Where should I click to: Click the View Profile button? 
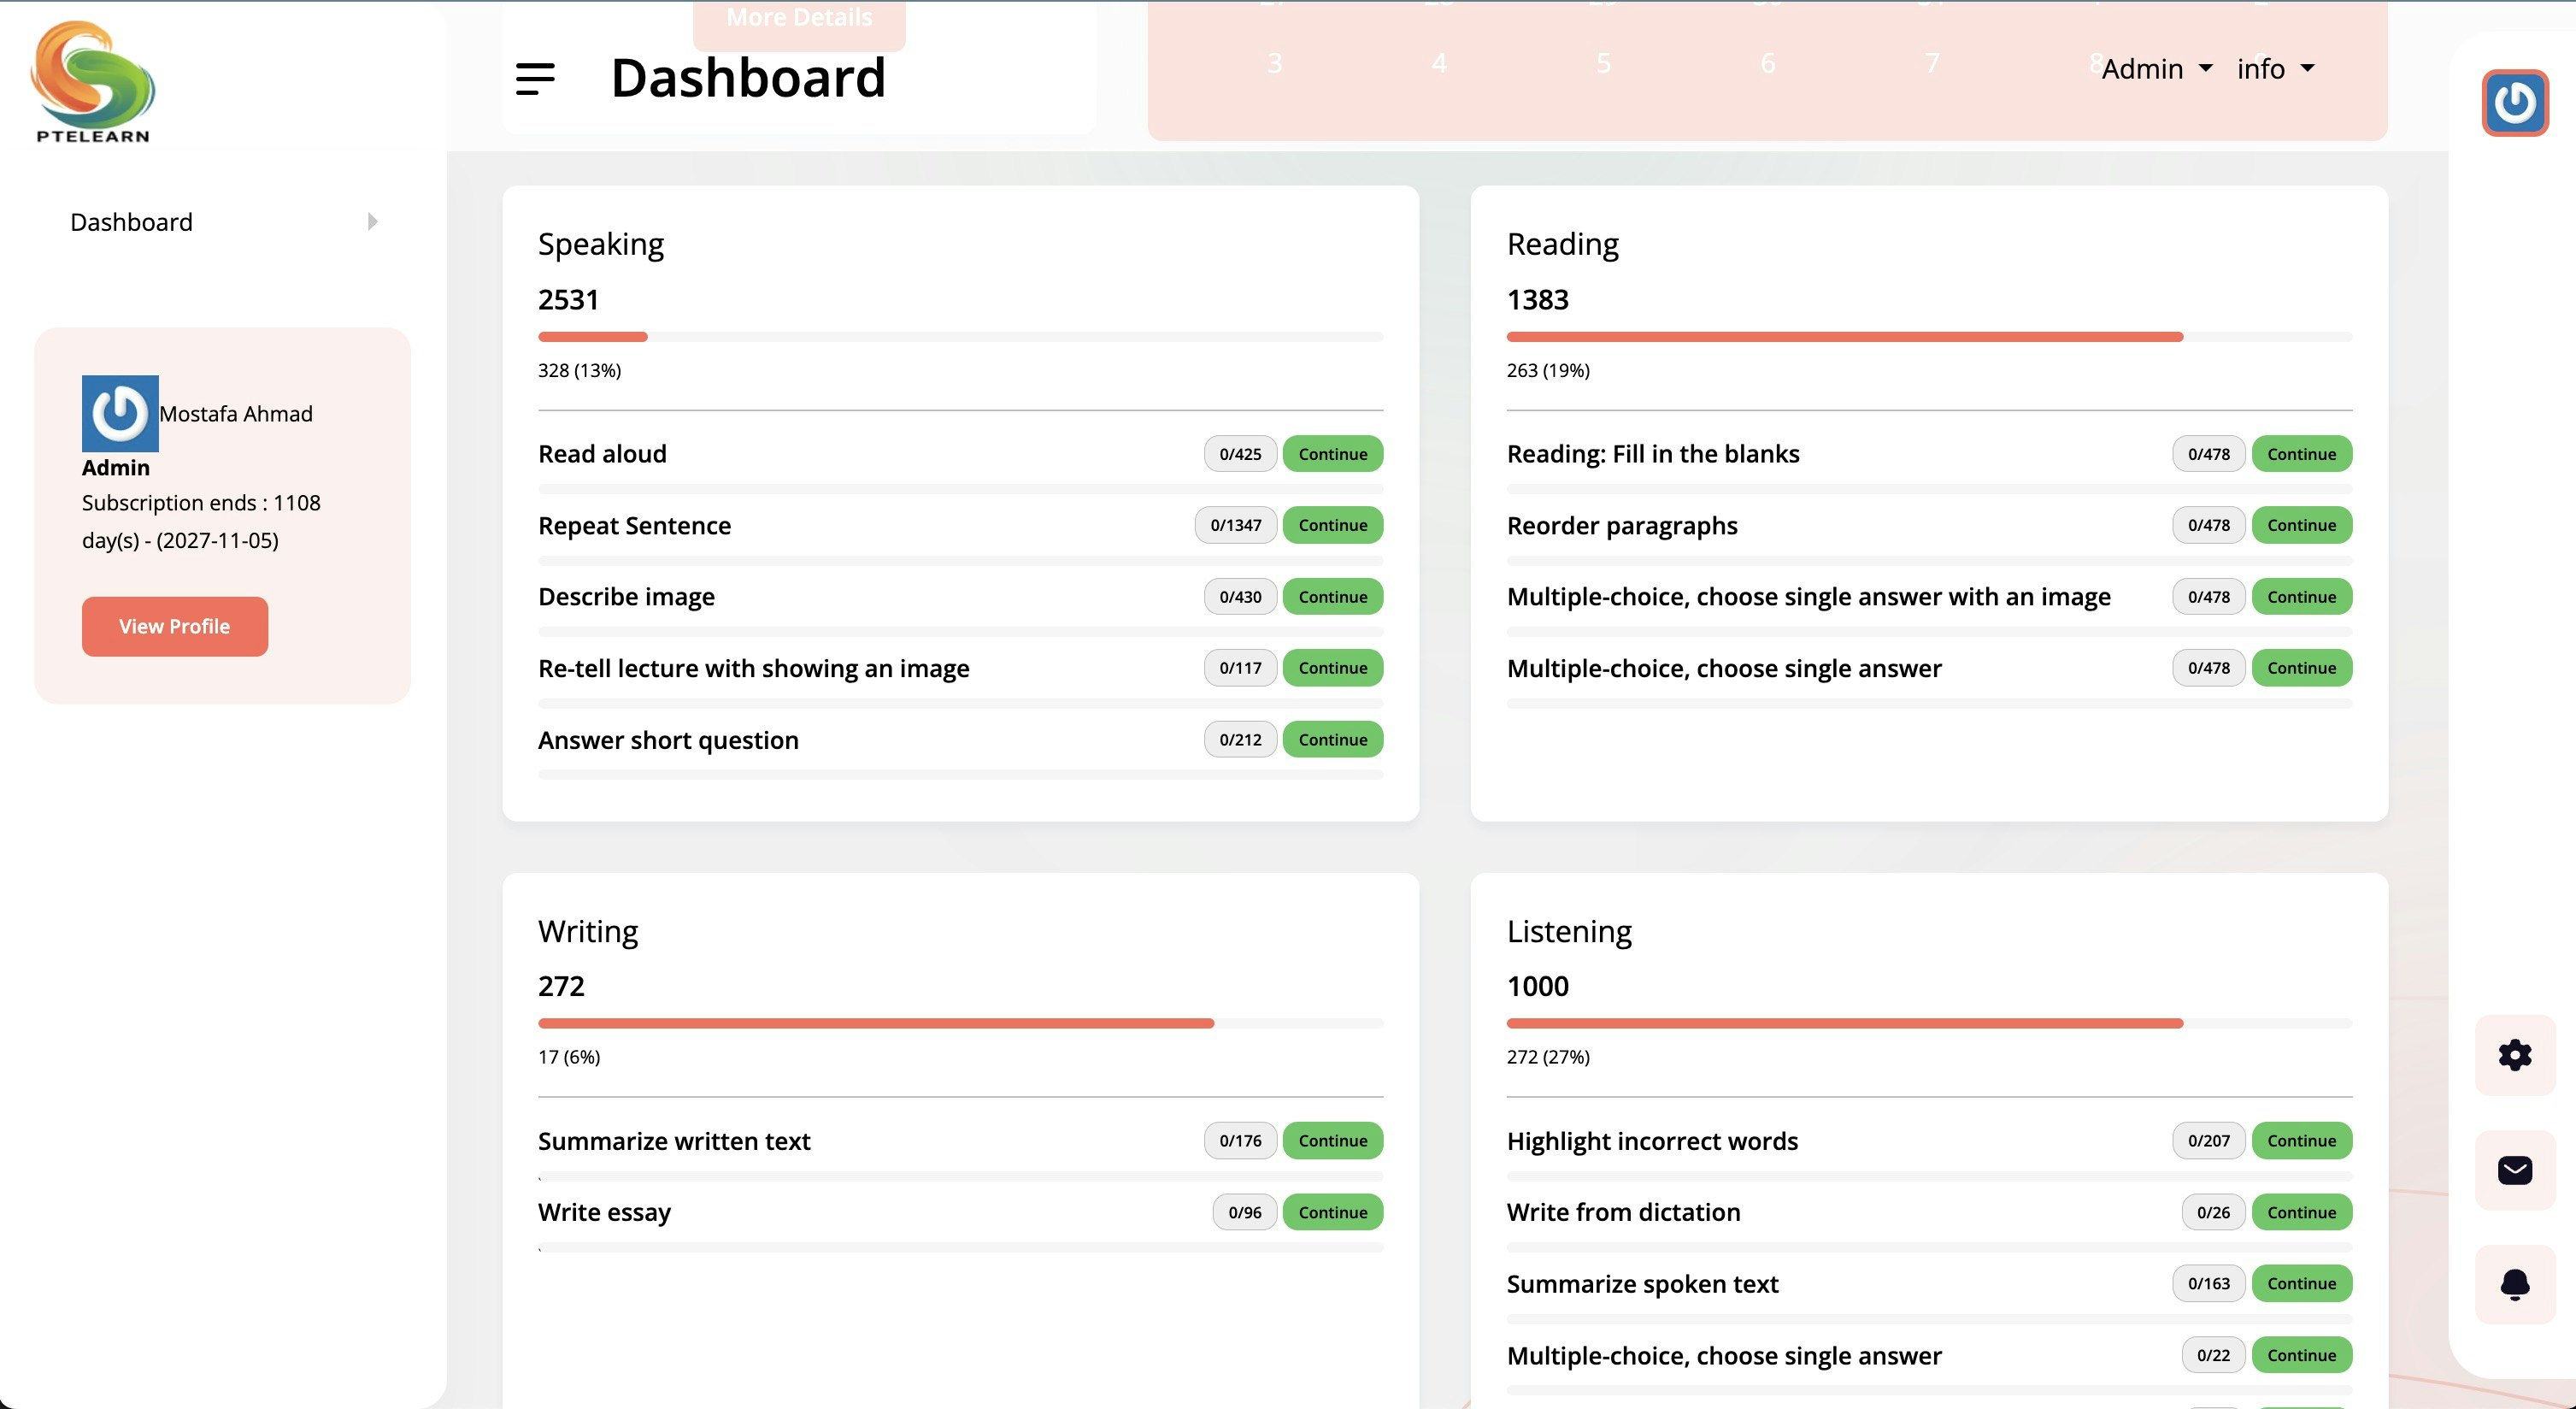coord(175,626)
